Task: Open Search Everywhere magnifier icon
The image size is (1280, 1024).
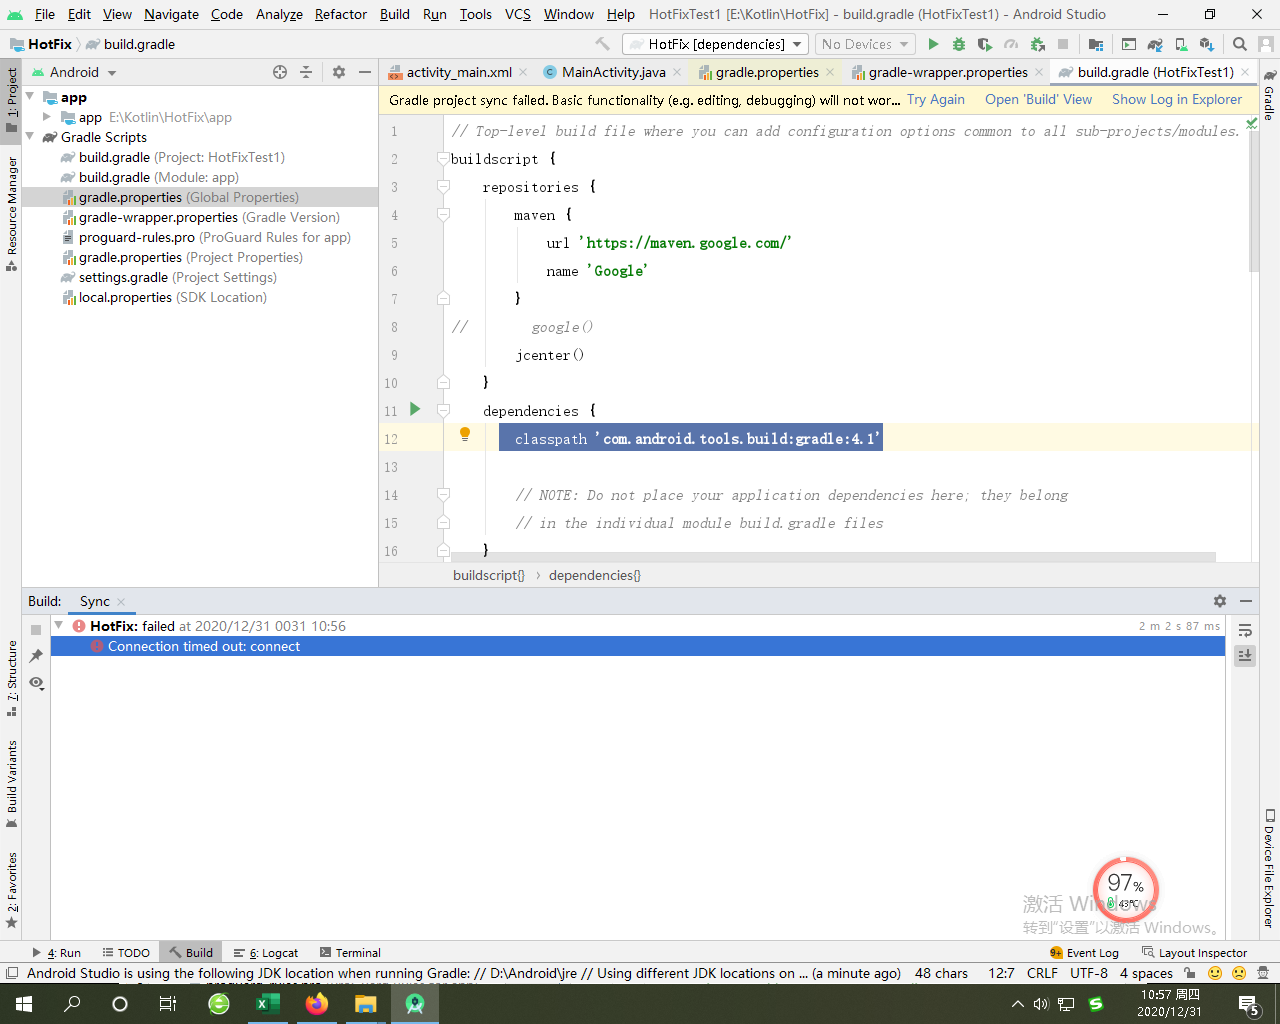Action: coord(1240,44)
